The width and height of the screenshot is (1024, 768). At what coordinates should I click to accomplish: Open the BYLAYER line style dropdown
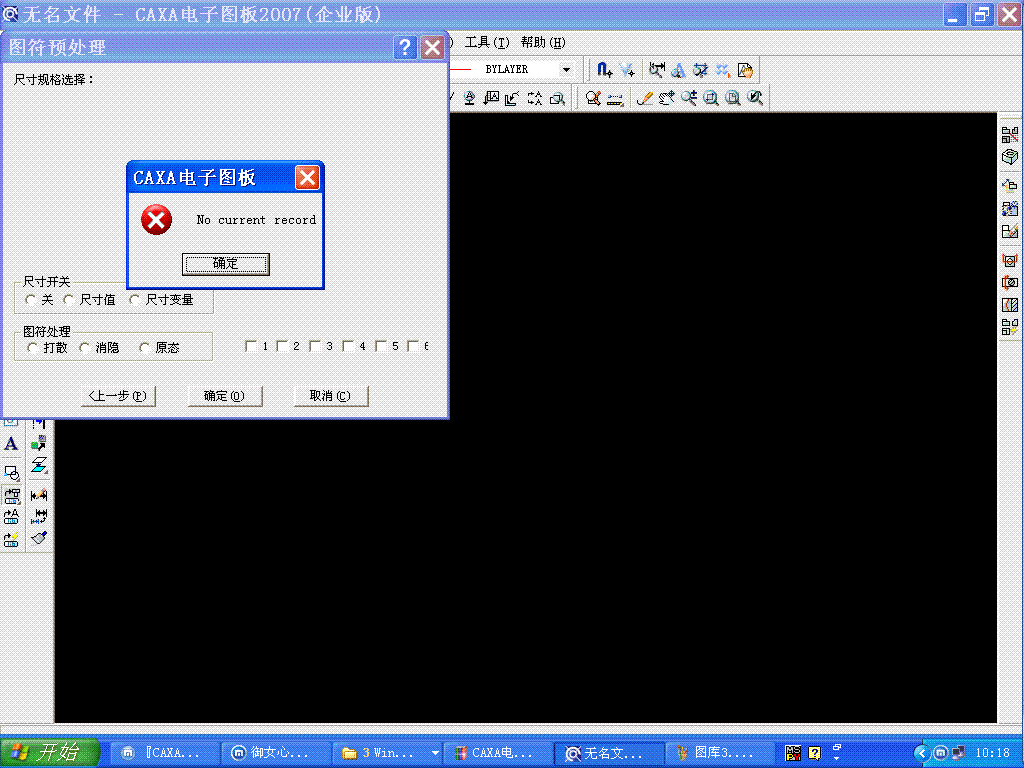566,69
